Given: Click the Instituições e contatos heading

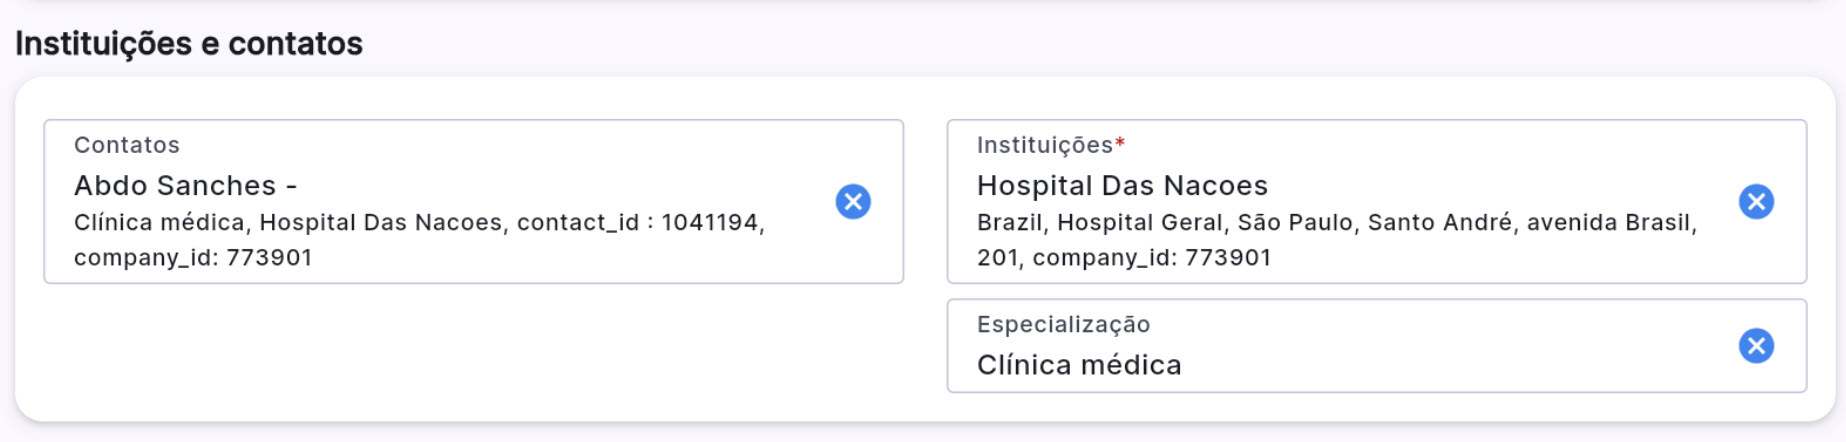Looking at the screenshot, I should tap(189, 44).
